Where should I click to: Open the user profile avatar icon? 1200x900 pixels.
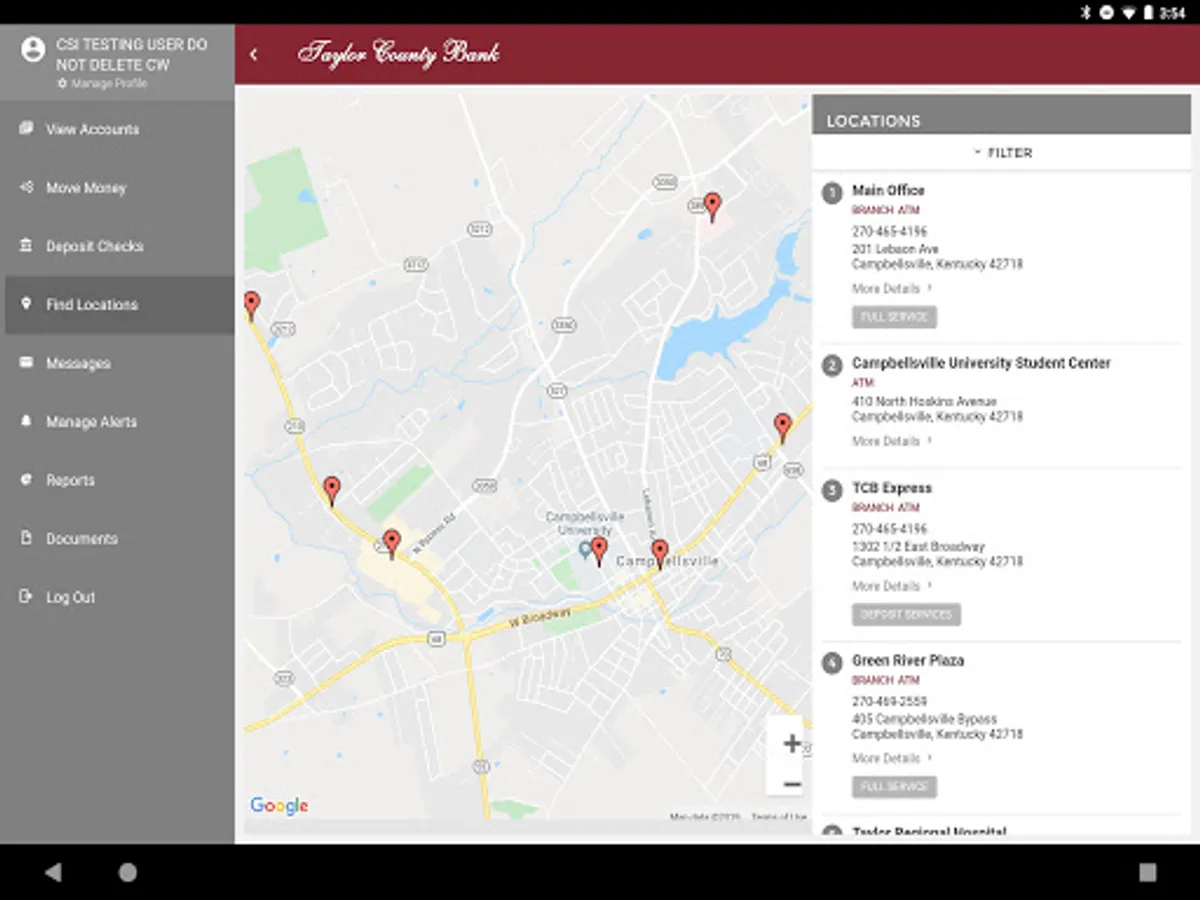click(x=33, y=49)
